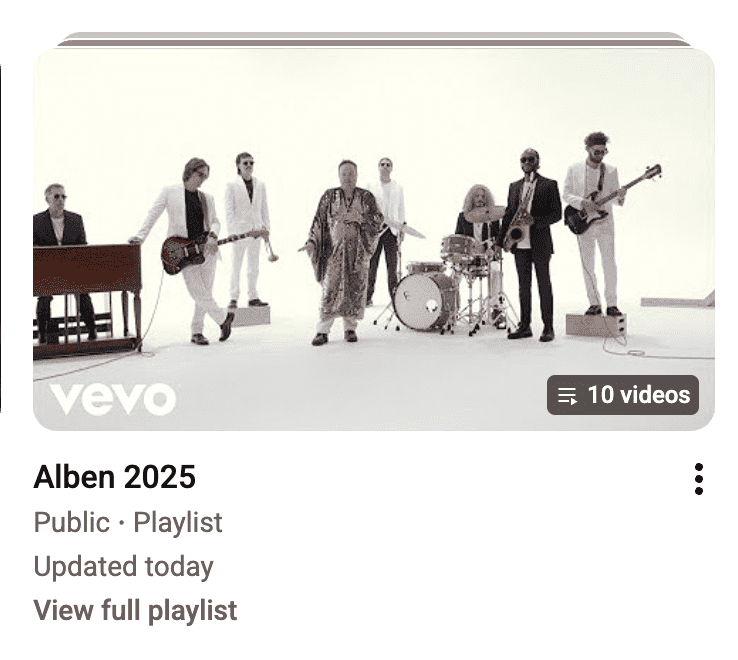Click the stacked playlist bars above the thumbnail
The height and width of the screenshot is (660, 738).
point(374,40)
